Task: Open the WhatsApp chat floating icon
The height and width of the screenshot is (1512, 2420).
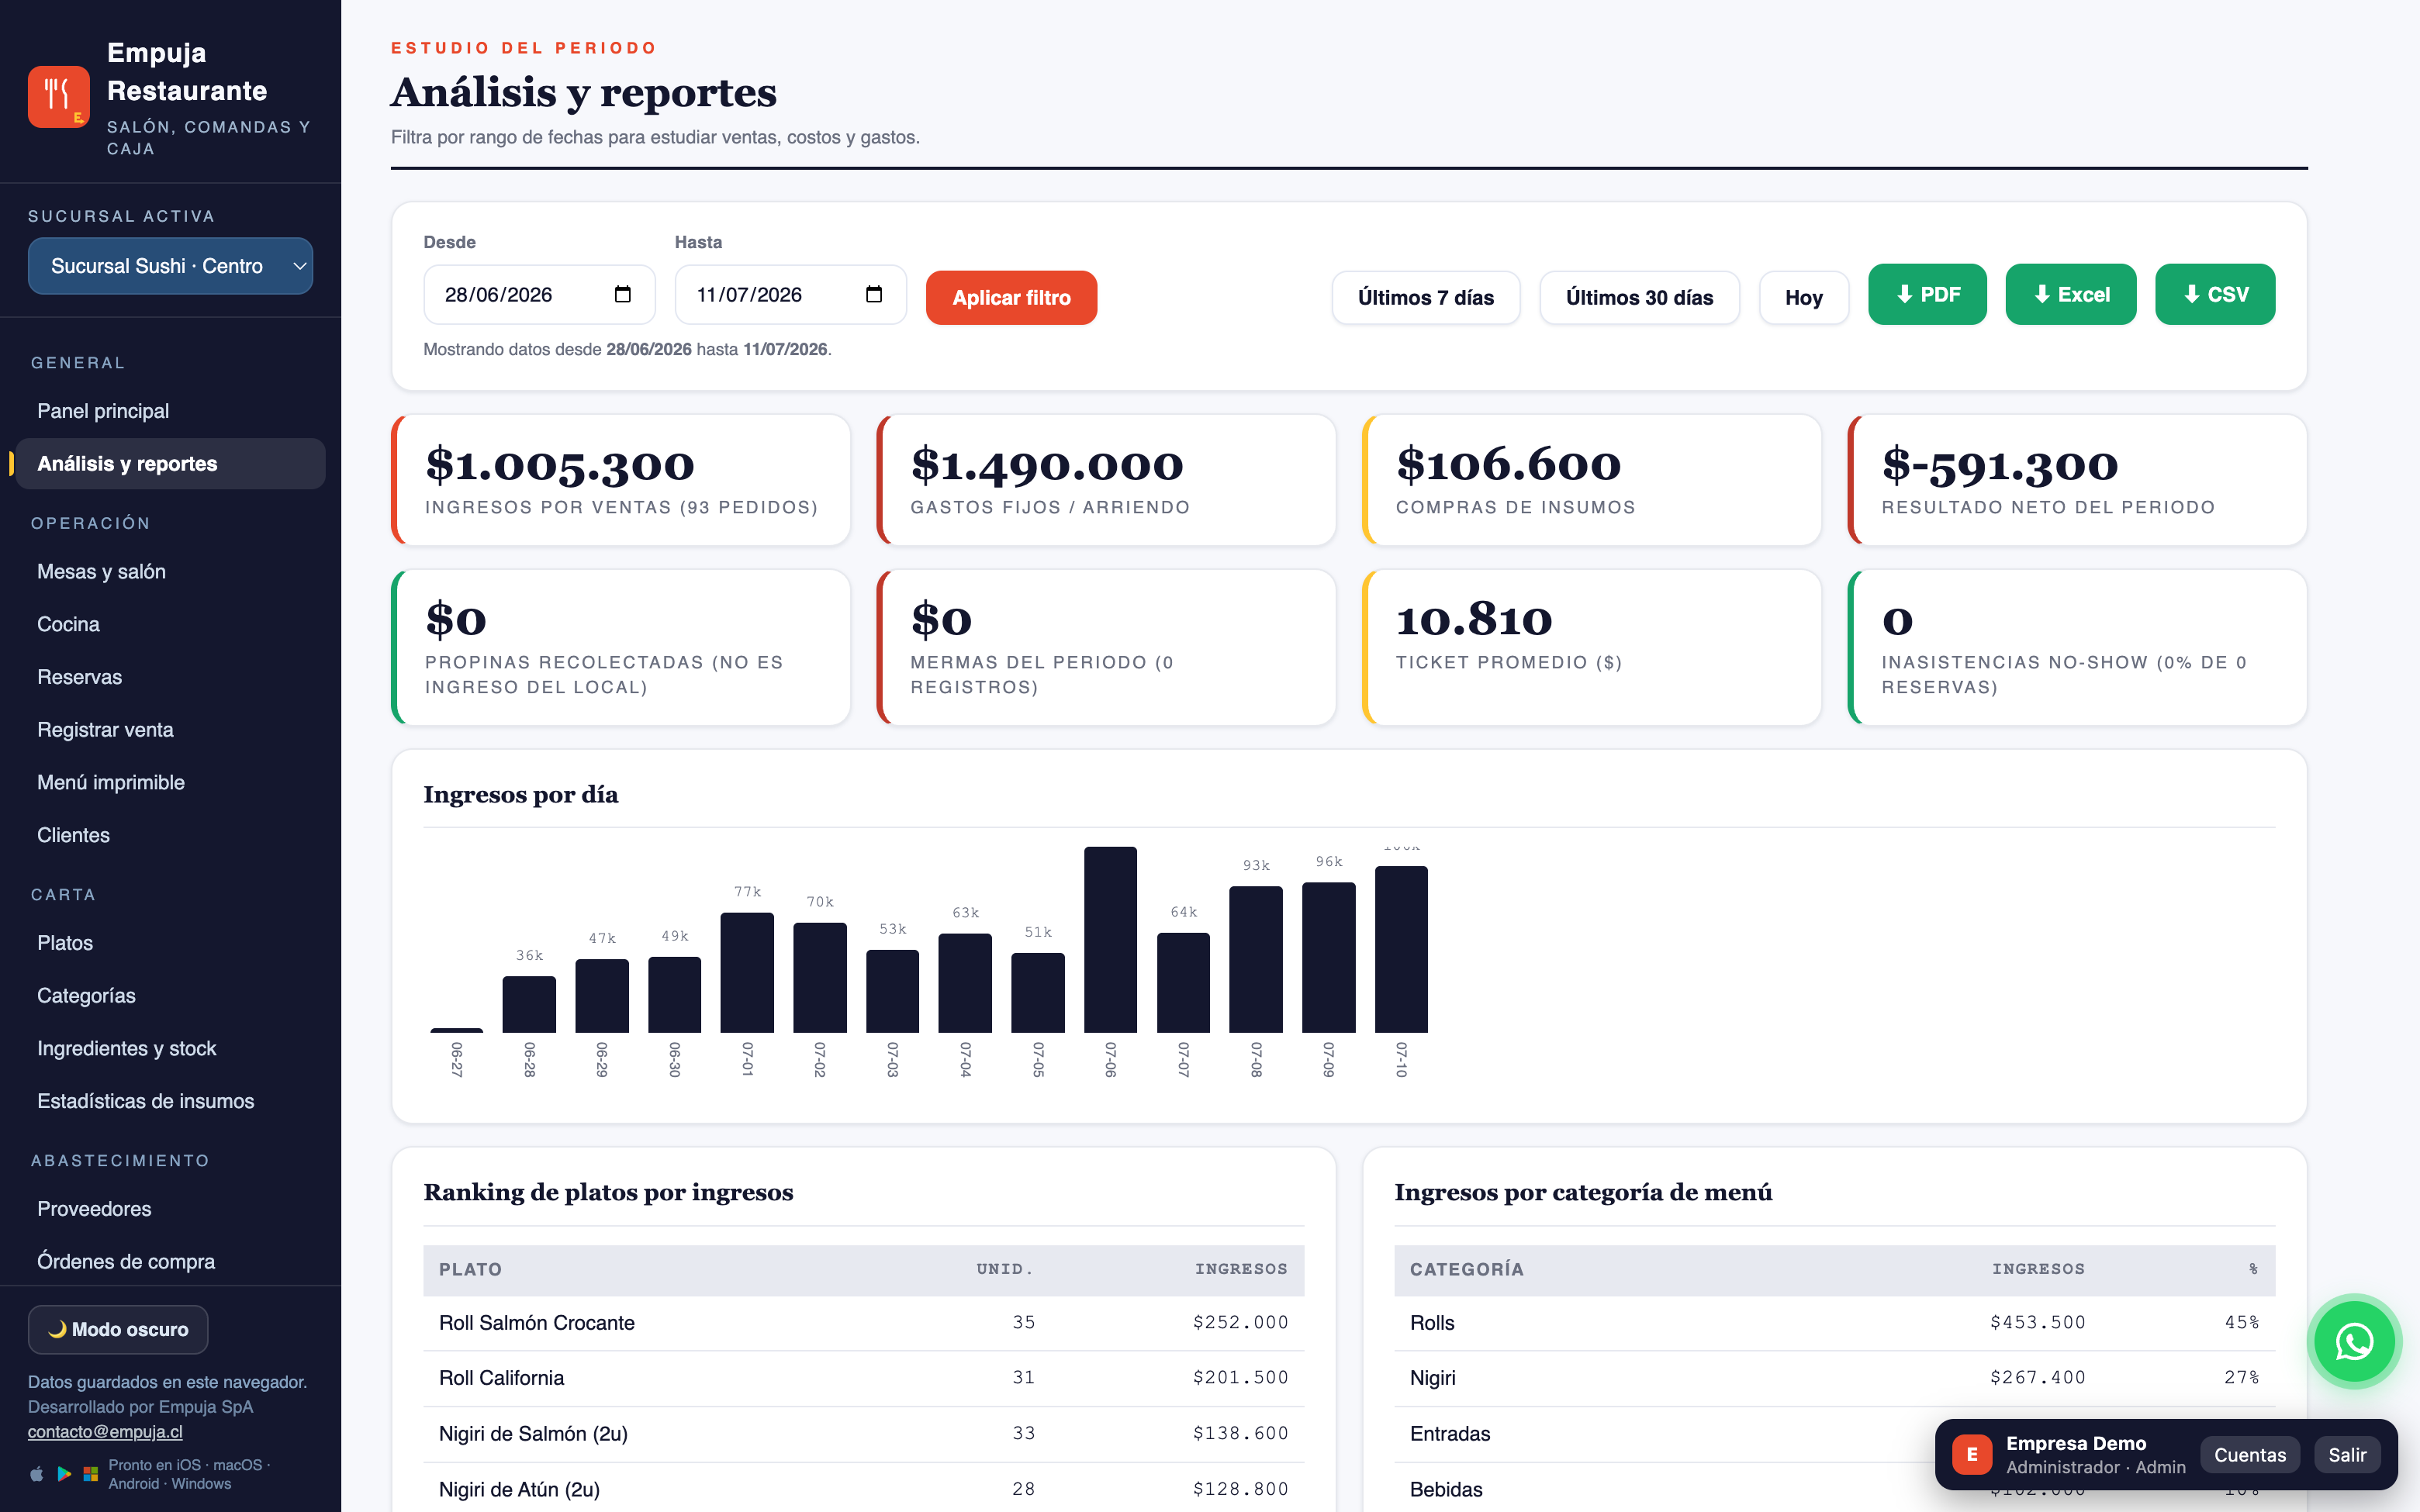Action: 2354,1341
